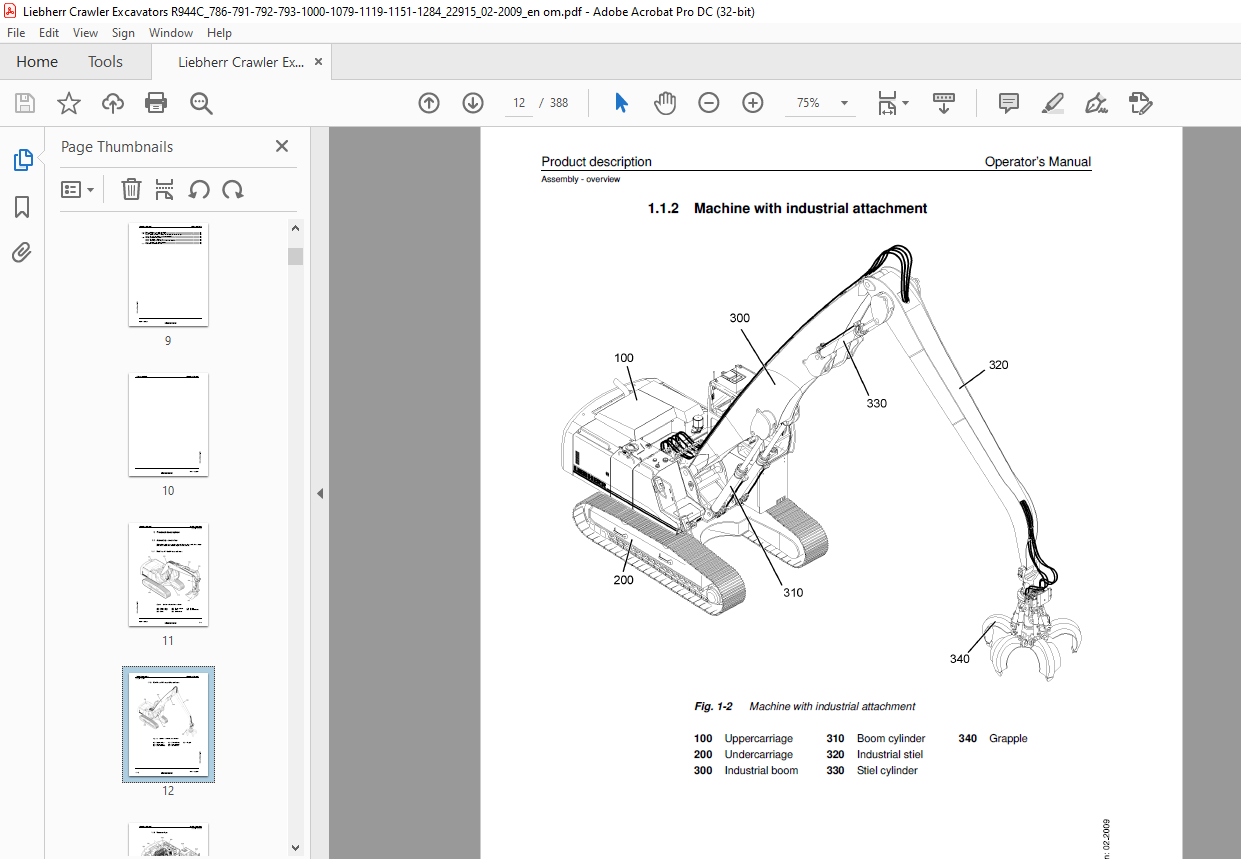Screen dimensions: 1241x859
Task: Open the Sign document pen tool
Action: (x=1097, y=103)
